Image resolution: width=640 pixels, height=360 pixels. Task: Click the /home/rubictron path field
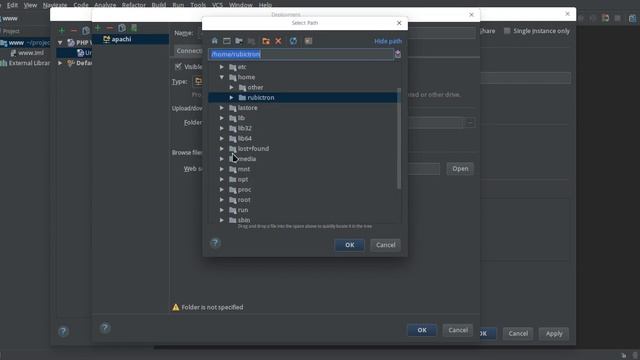coord(301,54)
